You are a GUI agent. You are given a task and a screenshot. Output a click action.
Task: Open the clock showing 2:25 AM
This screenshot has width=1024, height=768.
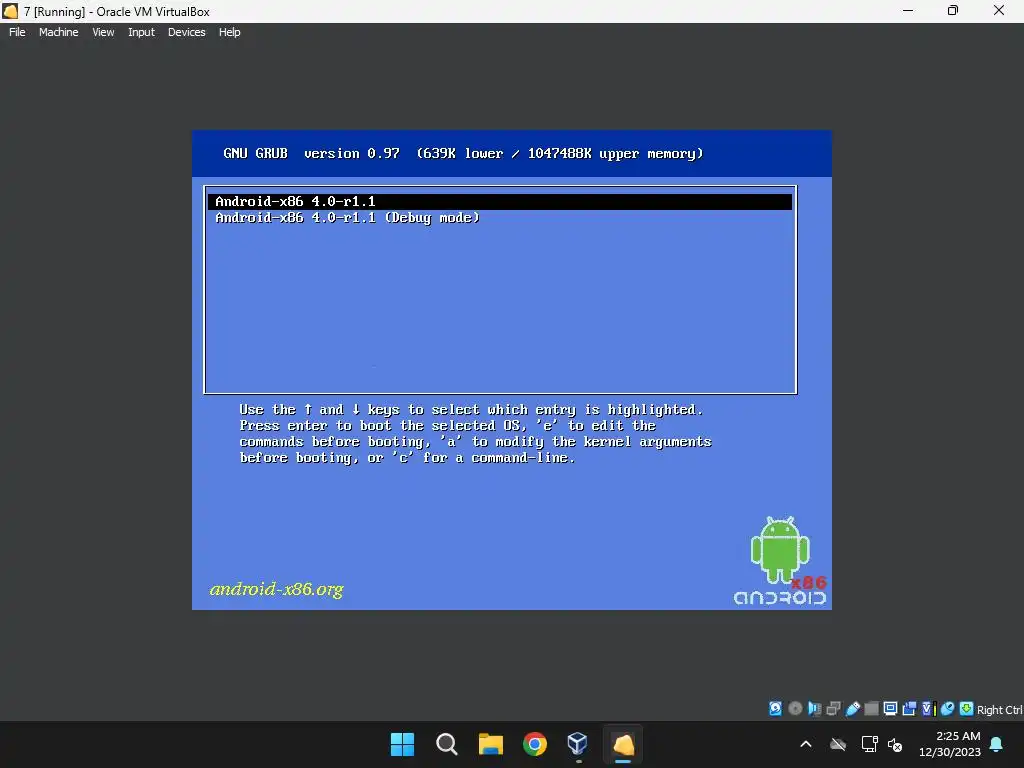coord(950,744)
